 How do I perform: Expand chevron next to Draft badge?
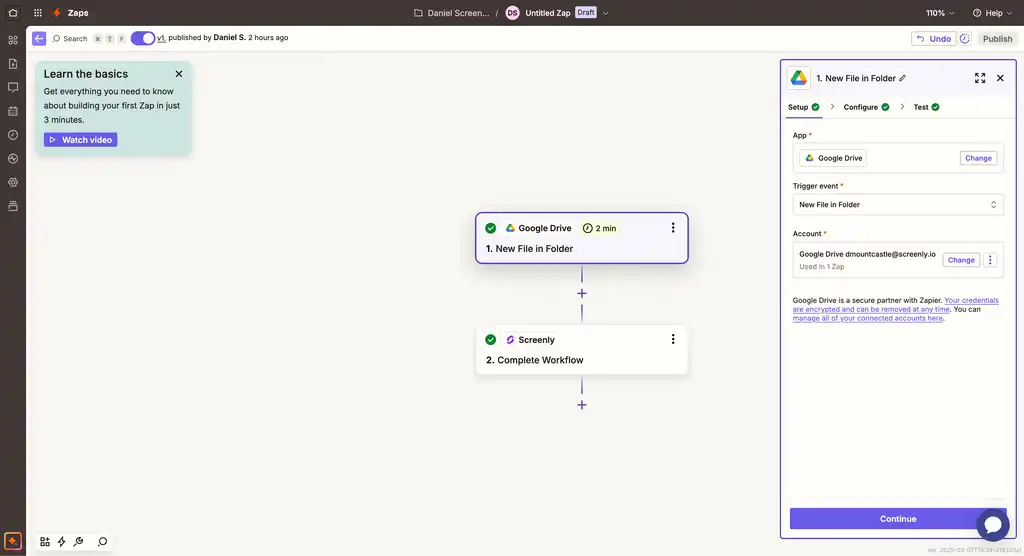(x=605, y=13)
